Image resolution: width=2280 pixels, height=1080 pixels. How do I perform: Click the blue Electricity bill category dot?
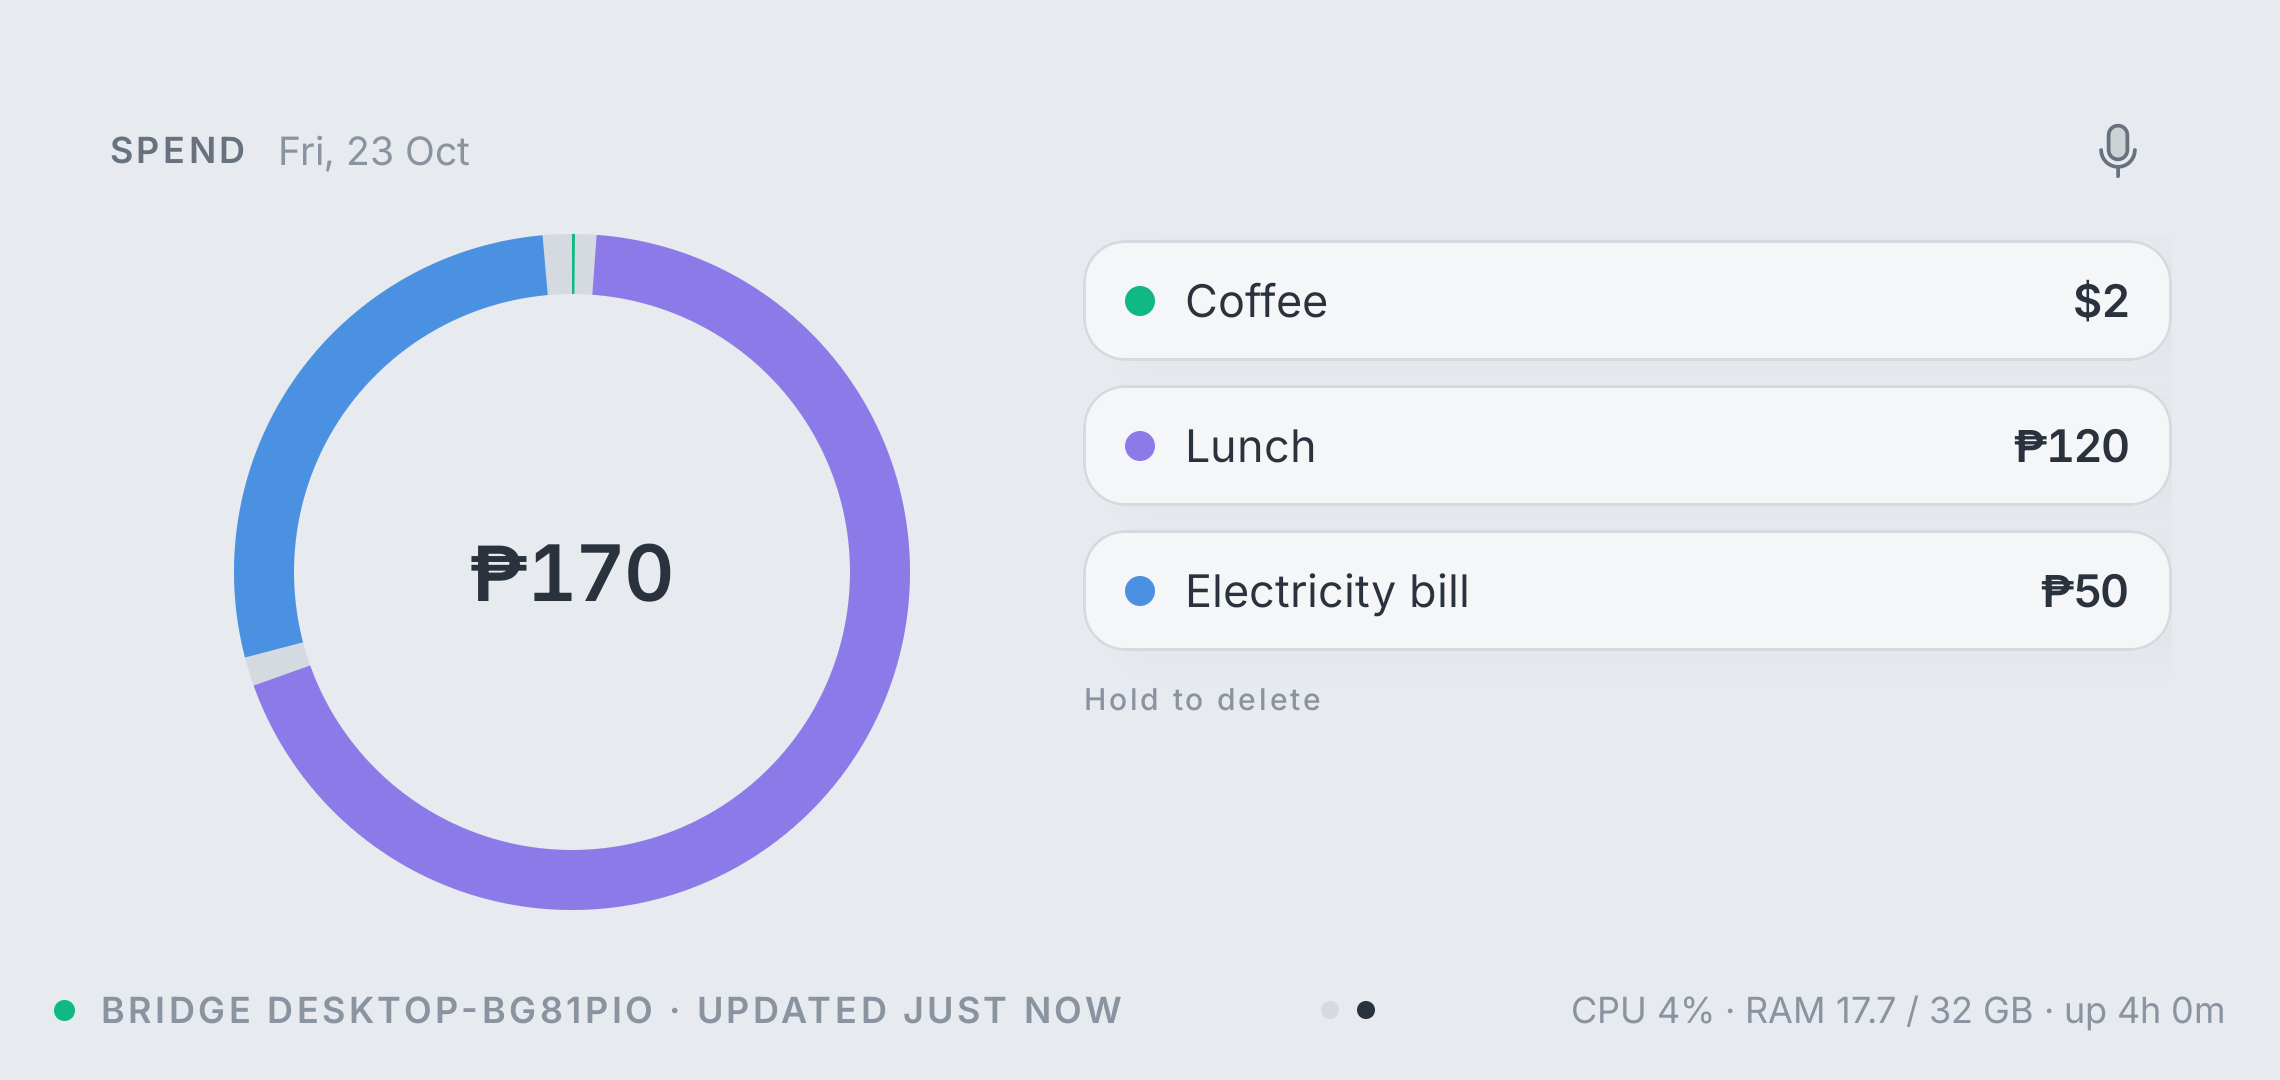click(x=1140, y=591)
